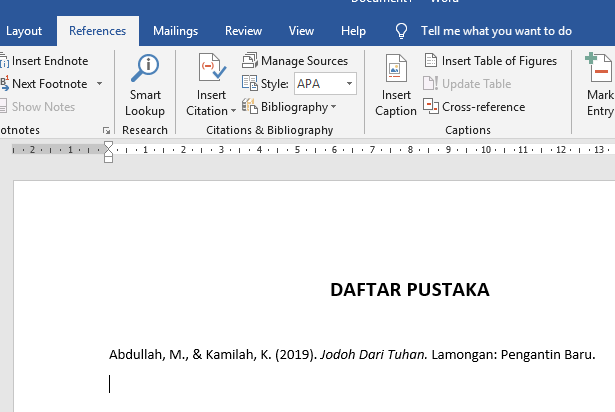This screenshot has height=412, width=615.
Task: Click the Show Notes label
Action: [43, 107]
